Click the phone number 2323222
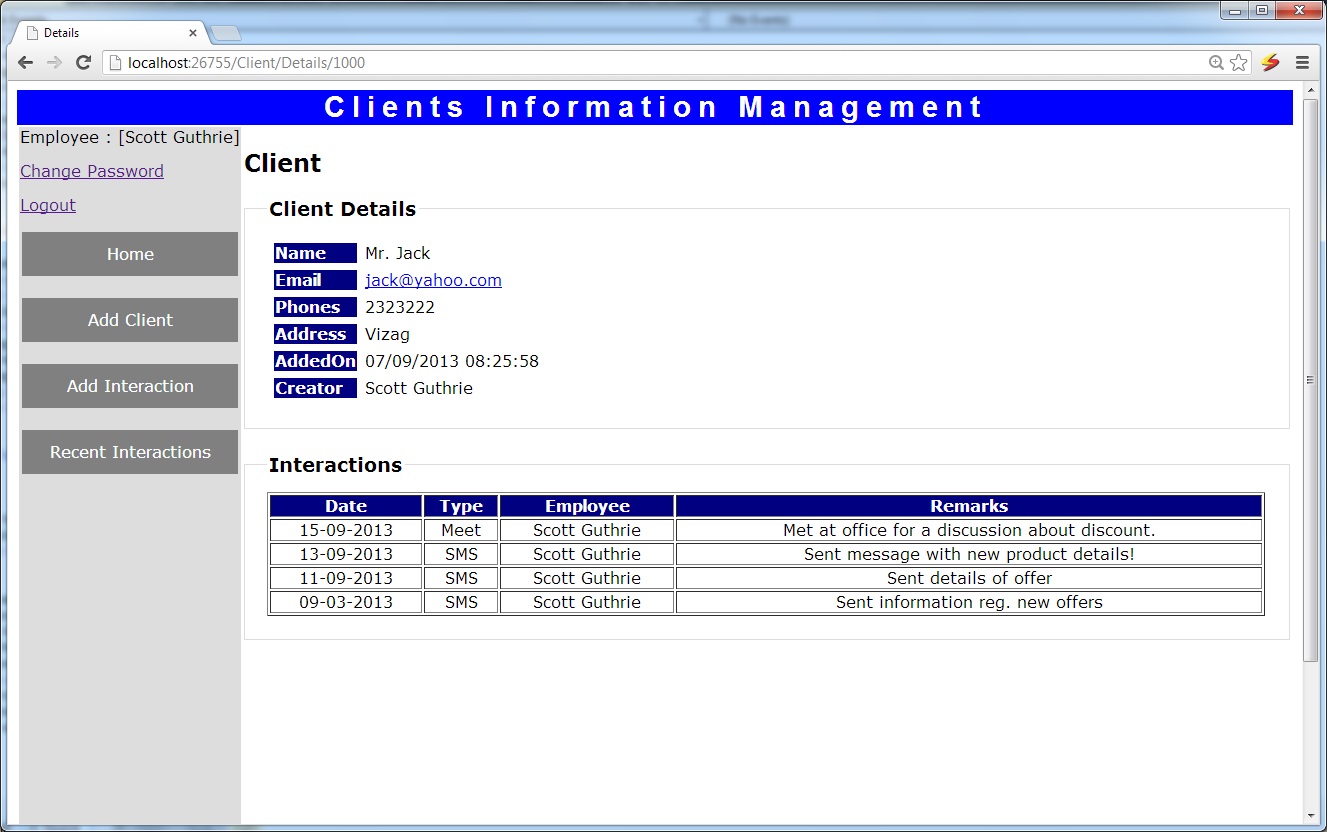Screen dimensions: 1327x832 coord(400,307)
